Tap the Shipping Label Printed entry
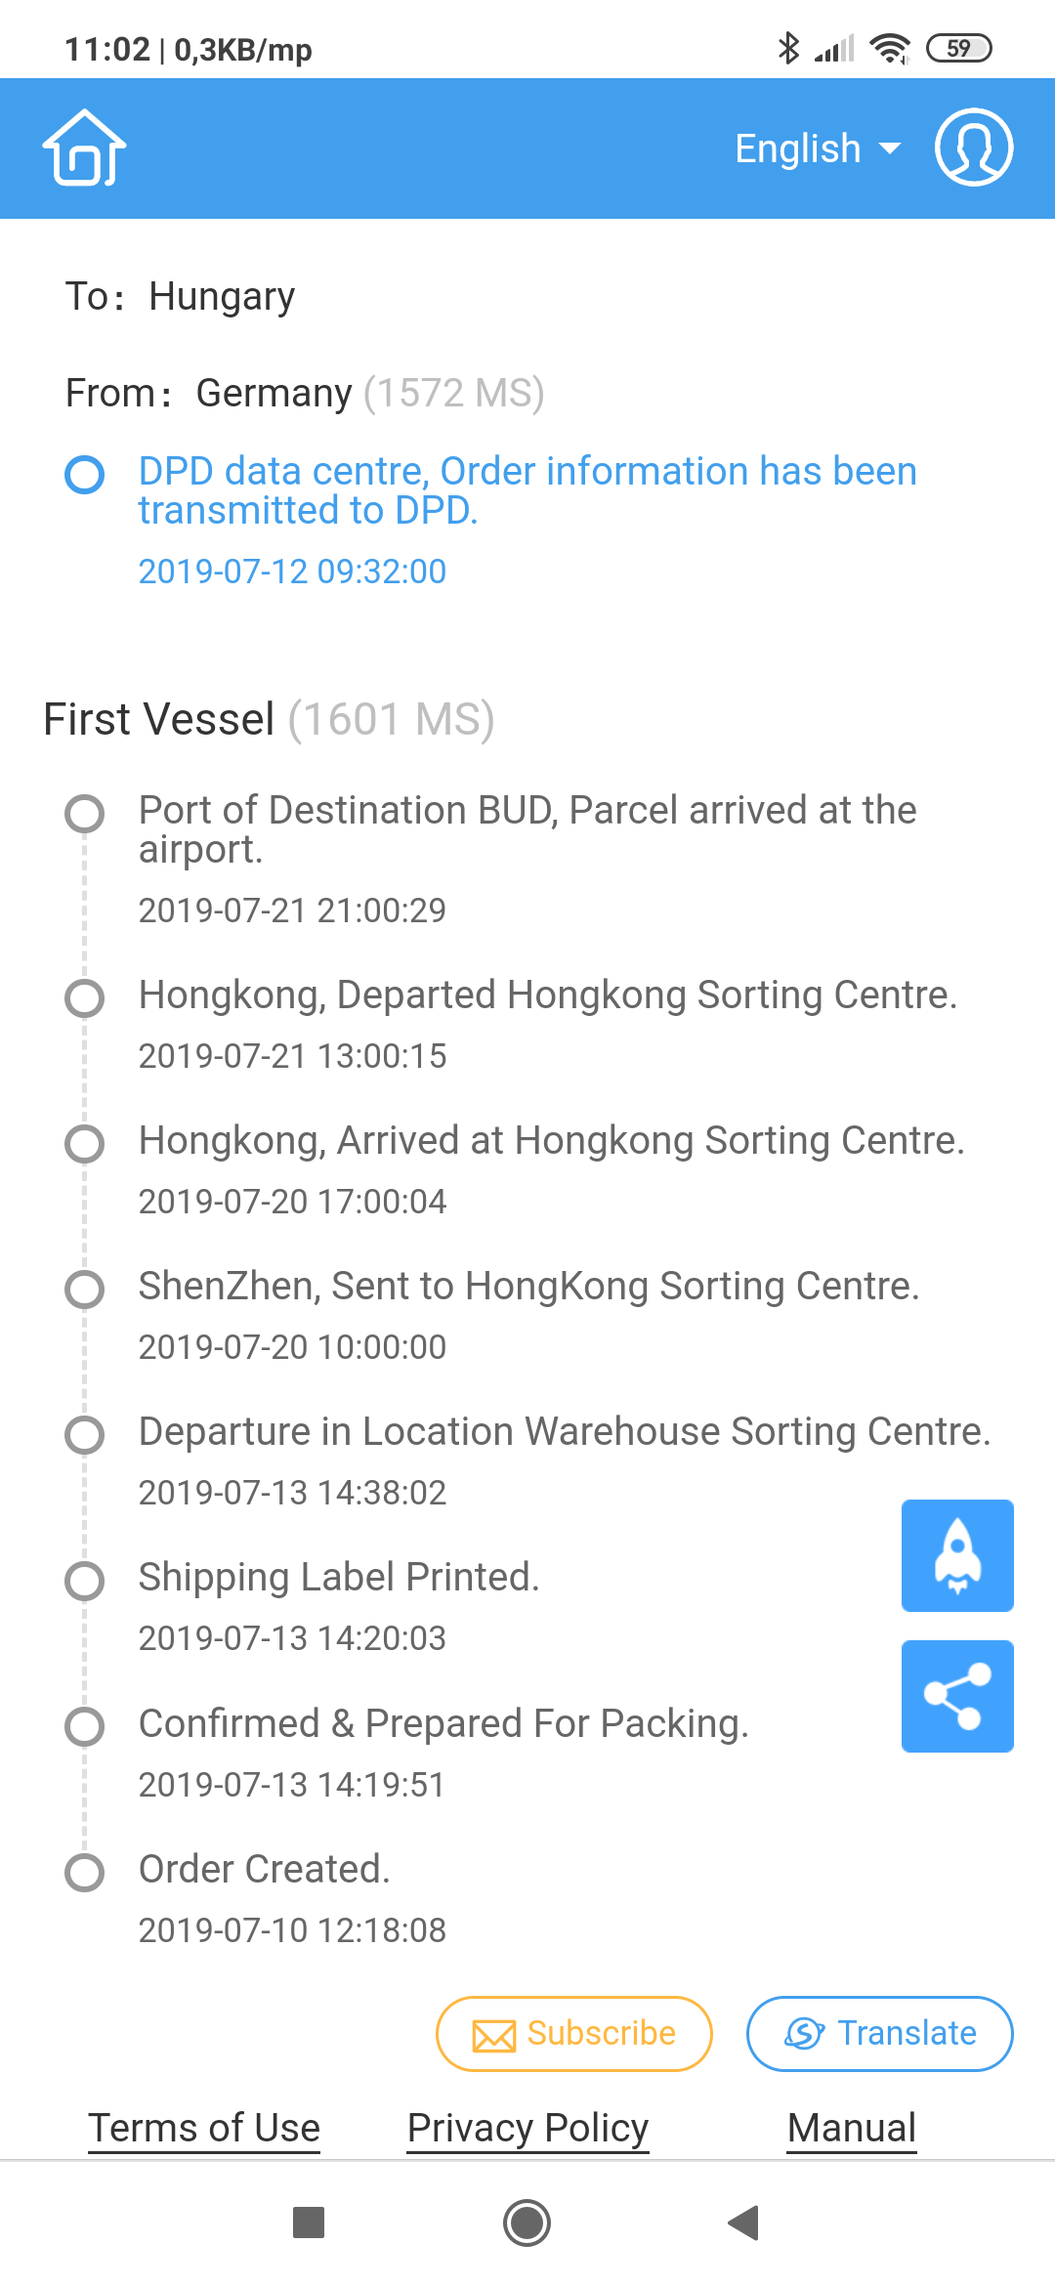This screenshot has width=1055, height=2286. 339,1577
